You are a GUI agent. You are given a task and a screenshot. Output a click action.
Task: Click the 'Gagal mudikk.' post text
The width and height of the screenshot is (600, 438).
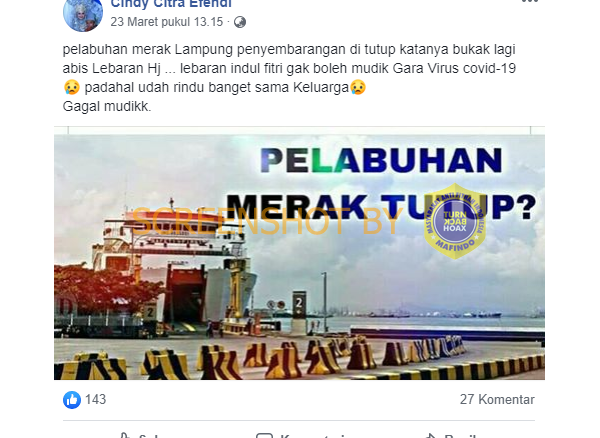107,106
